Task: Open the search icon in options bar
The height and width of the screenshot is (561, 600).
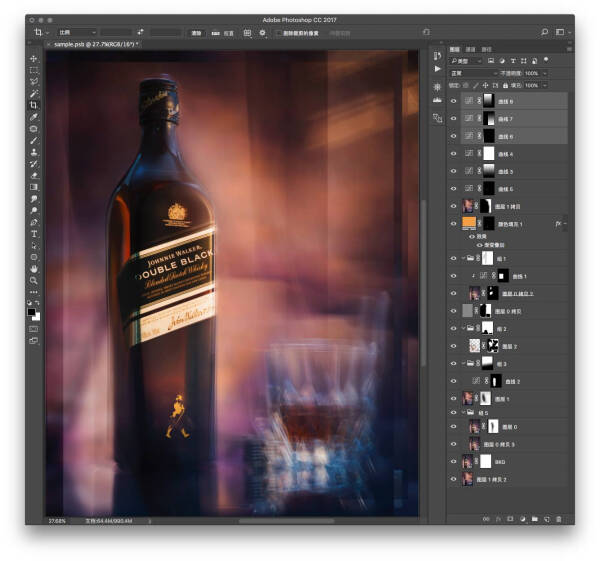Action: pyautogui.click(x=545, y=33)
